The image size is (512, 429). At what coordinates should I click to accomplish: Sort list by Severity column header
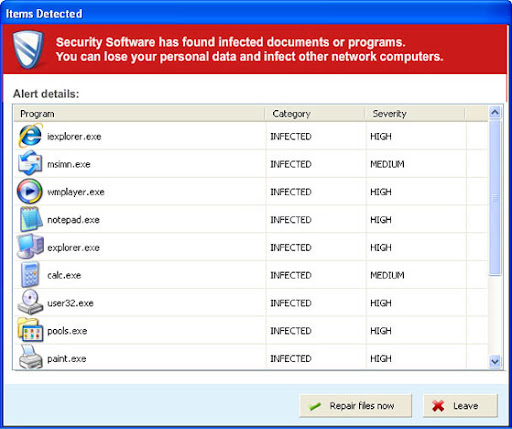coord(414,114)
